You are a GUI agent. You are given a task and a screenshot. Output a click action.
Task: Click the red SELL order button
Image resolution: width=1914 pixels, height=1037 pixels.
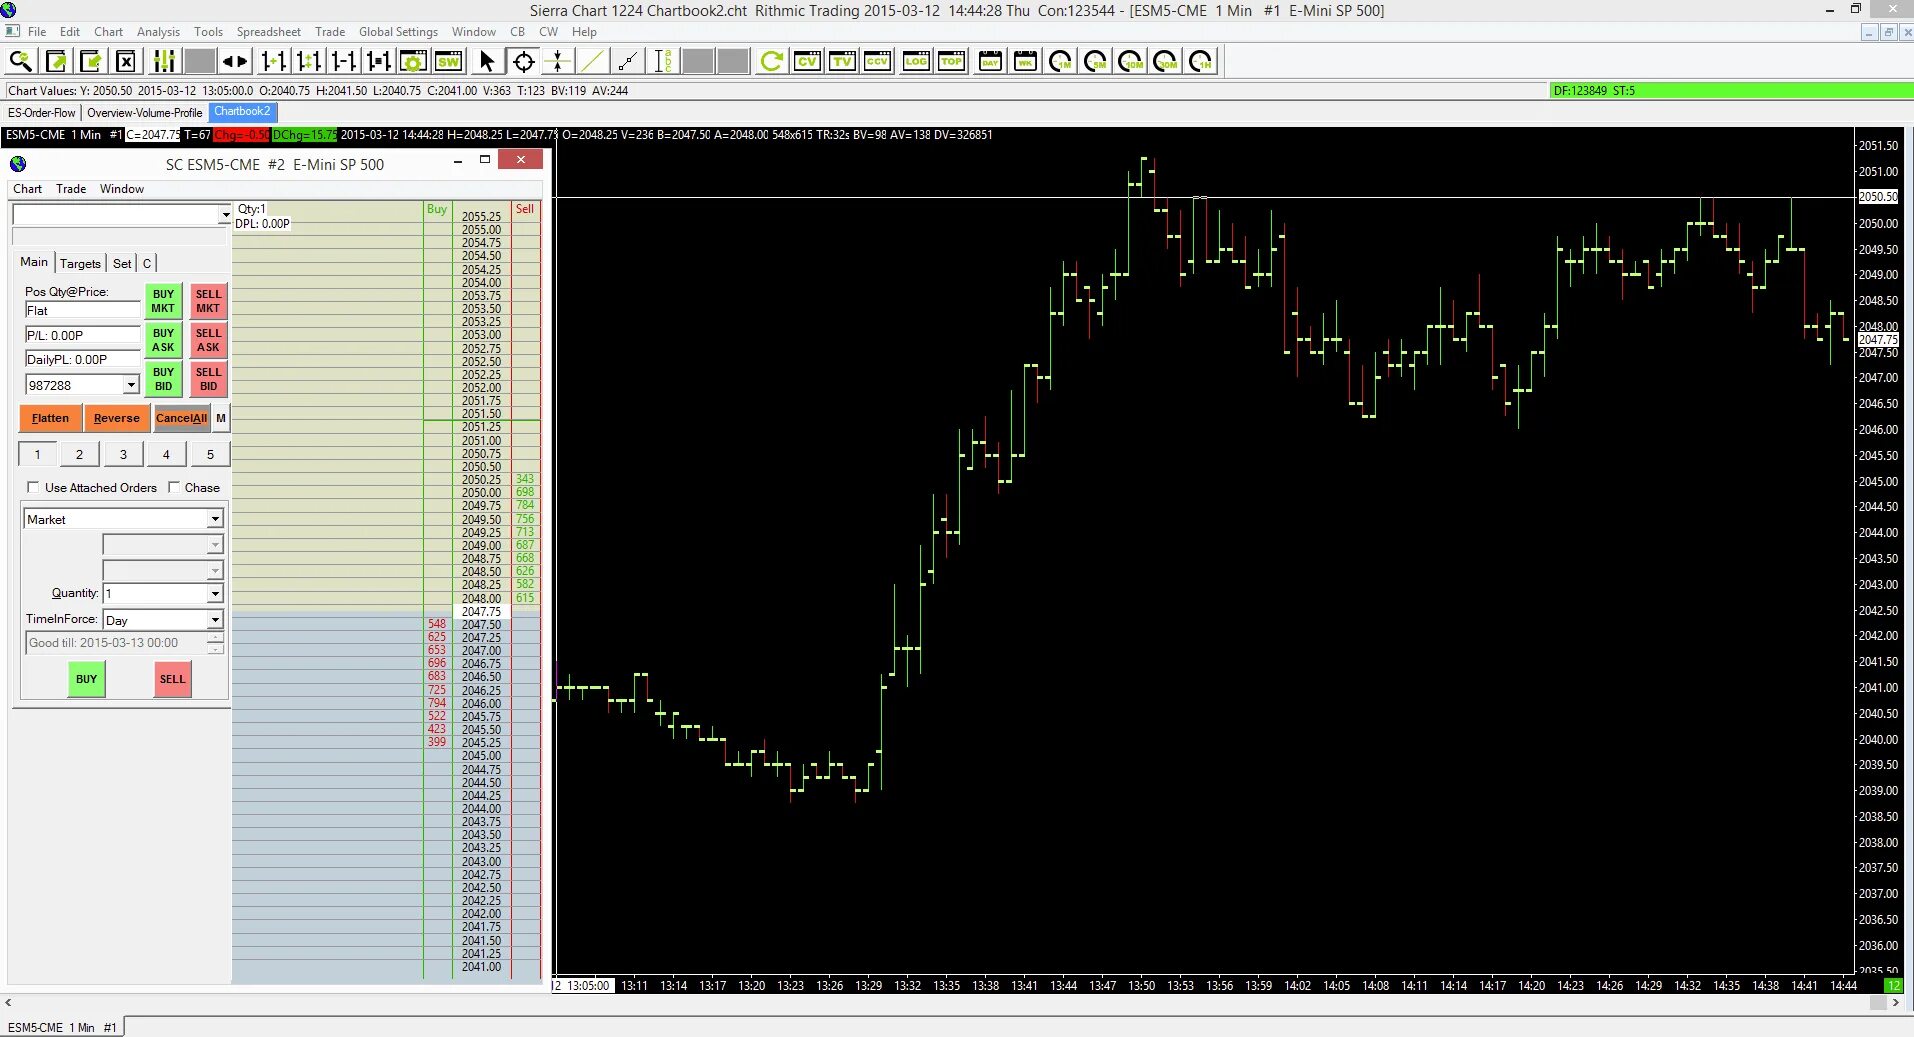172,679
